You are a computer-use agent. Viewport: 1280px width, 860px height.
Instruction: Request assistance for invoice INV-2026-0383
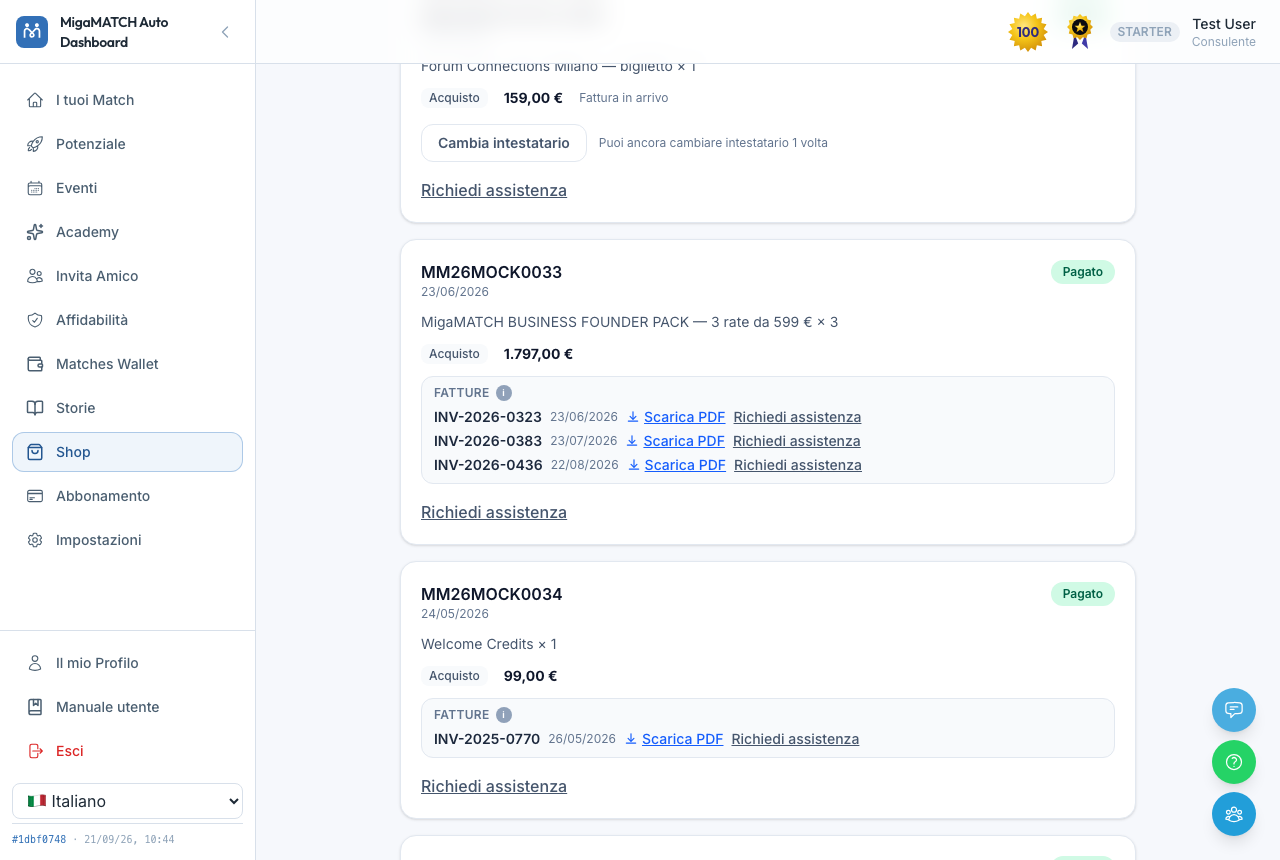[x=797, y=441]
